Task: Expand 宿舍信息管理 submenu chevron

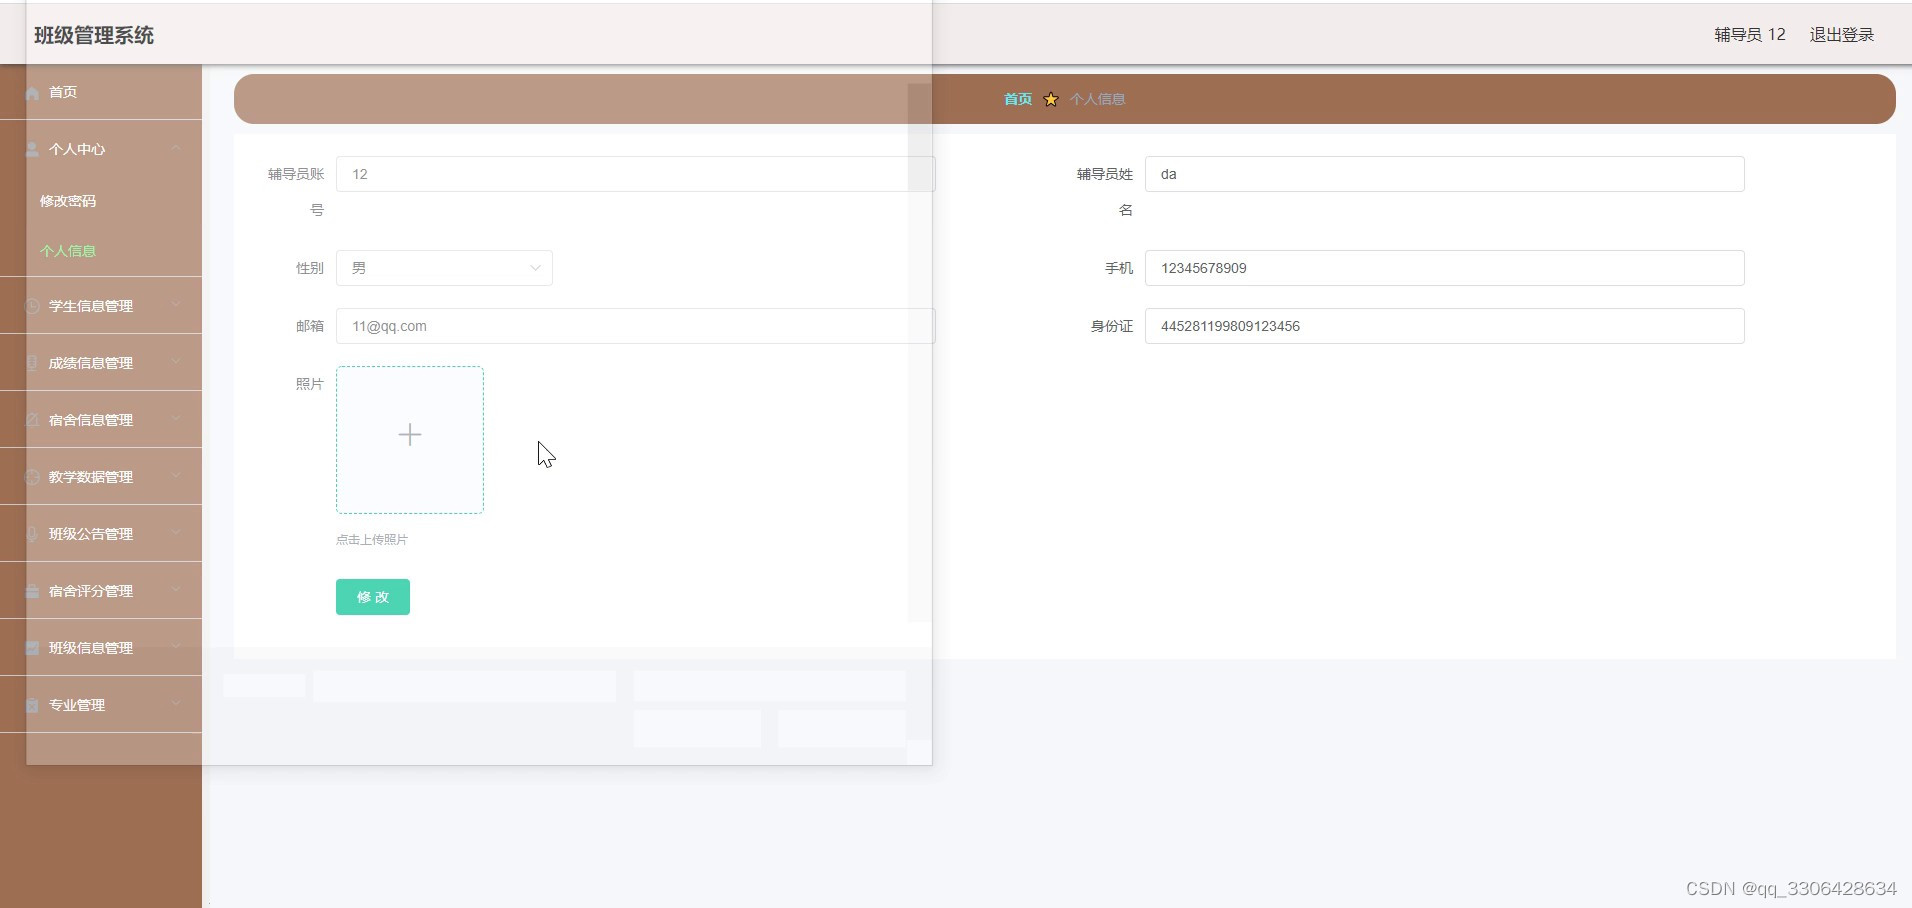Action: [176, 419]
